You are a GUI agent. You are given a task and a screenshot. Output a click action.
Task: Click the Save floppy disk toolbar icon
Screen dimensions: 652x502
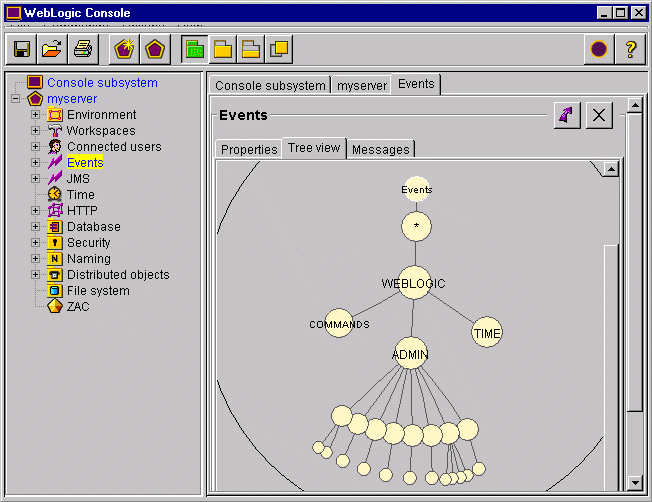pos(22,49)
